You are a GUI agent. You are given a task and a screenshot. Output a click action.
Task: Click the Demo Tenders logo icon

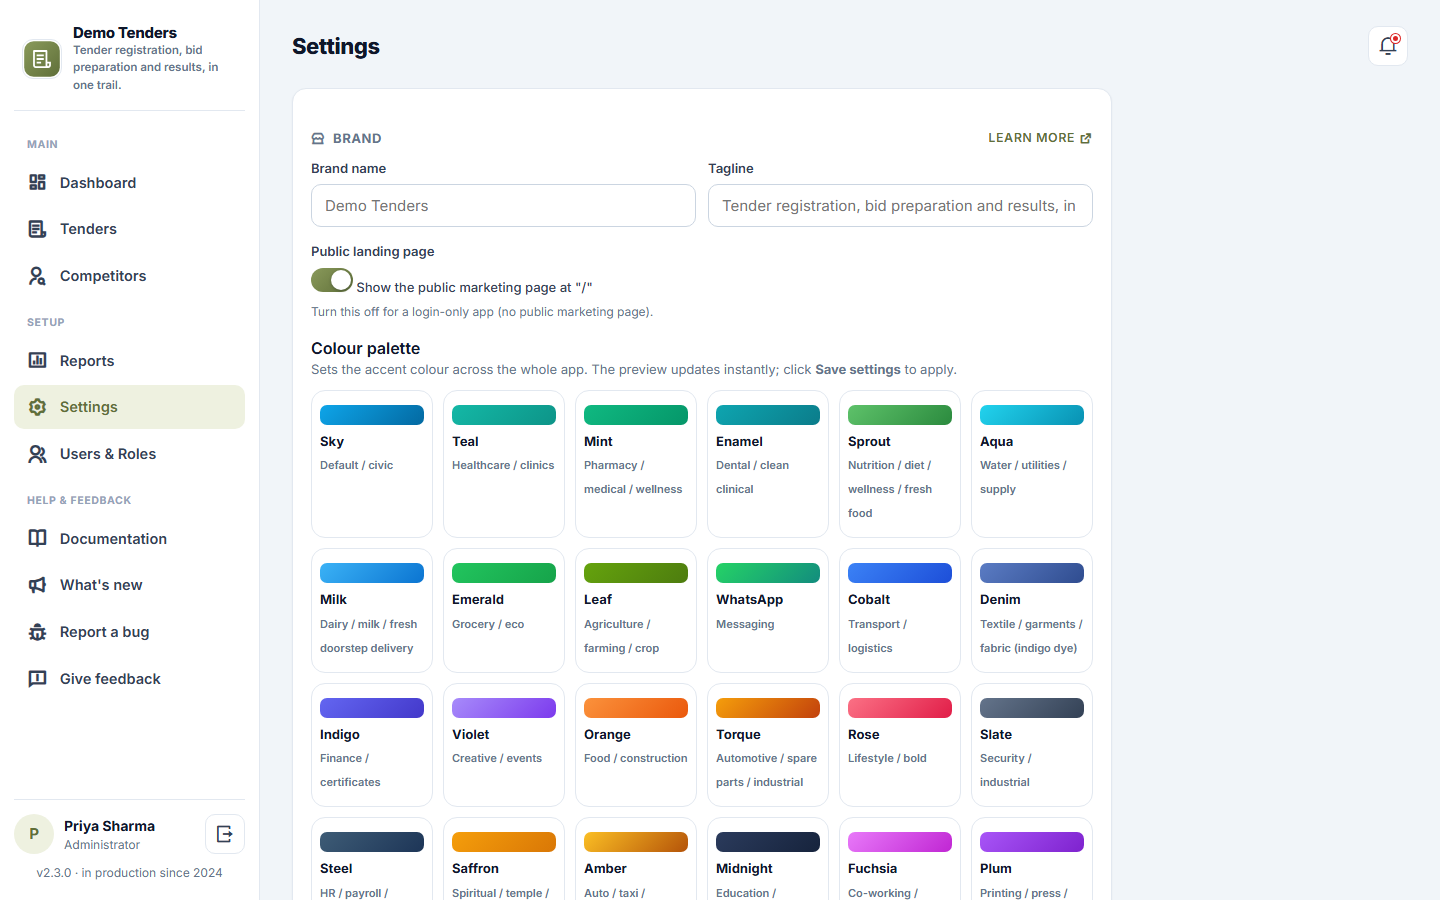tap(42, 59)
